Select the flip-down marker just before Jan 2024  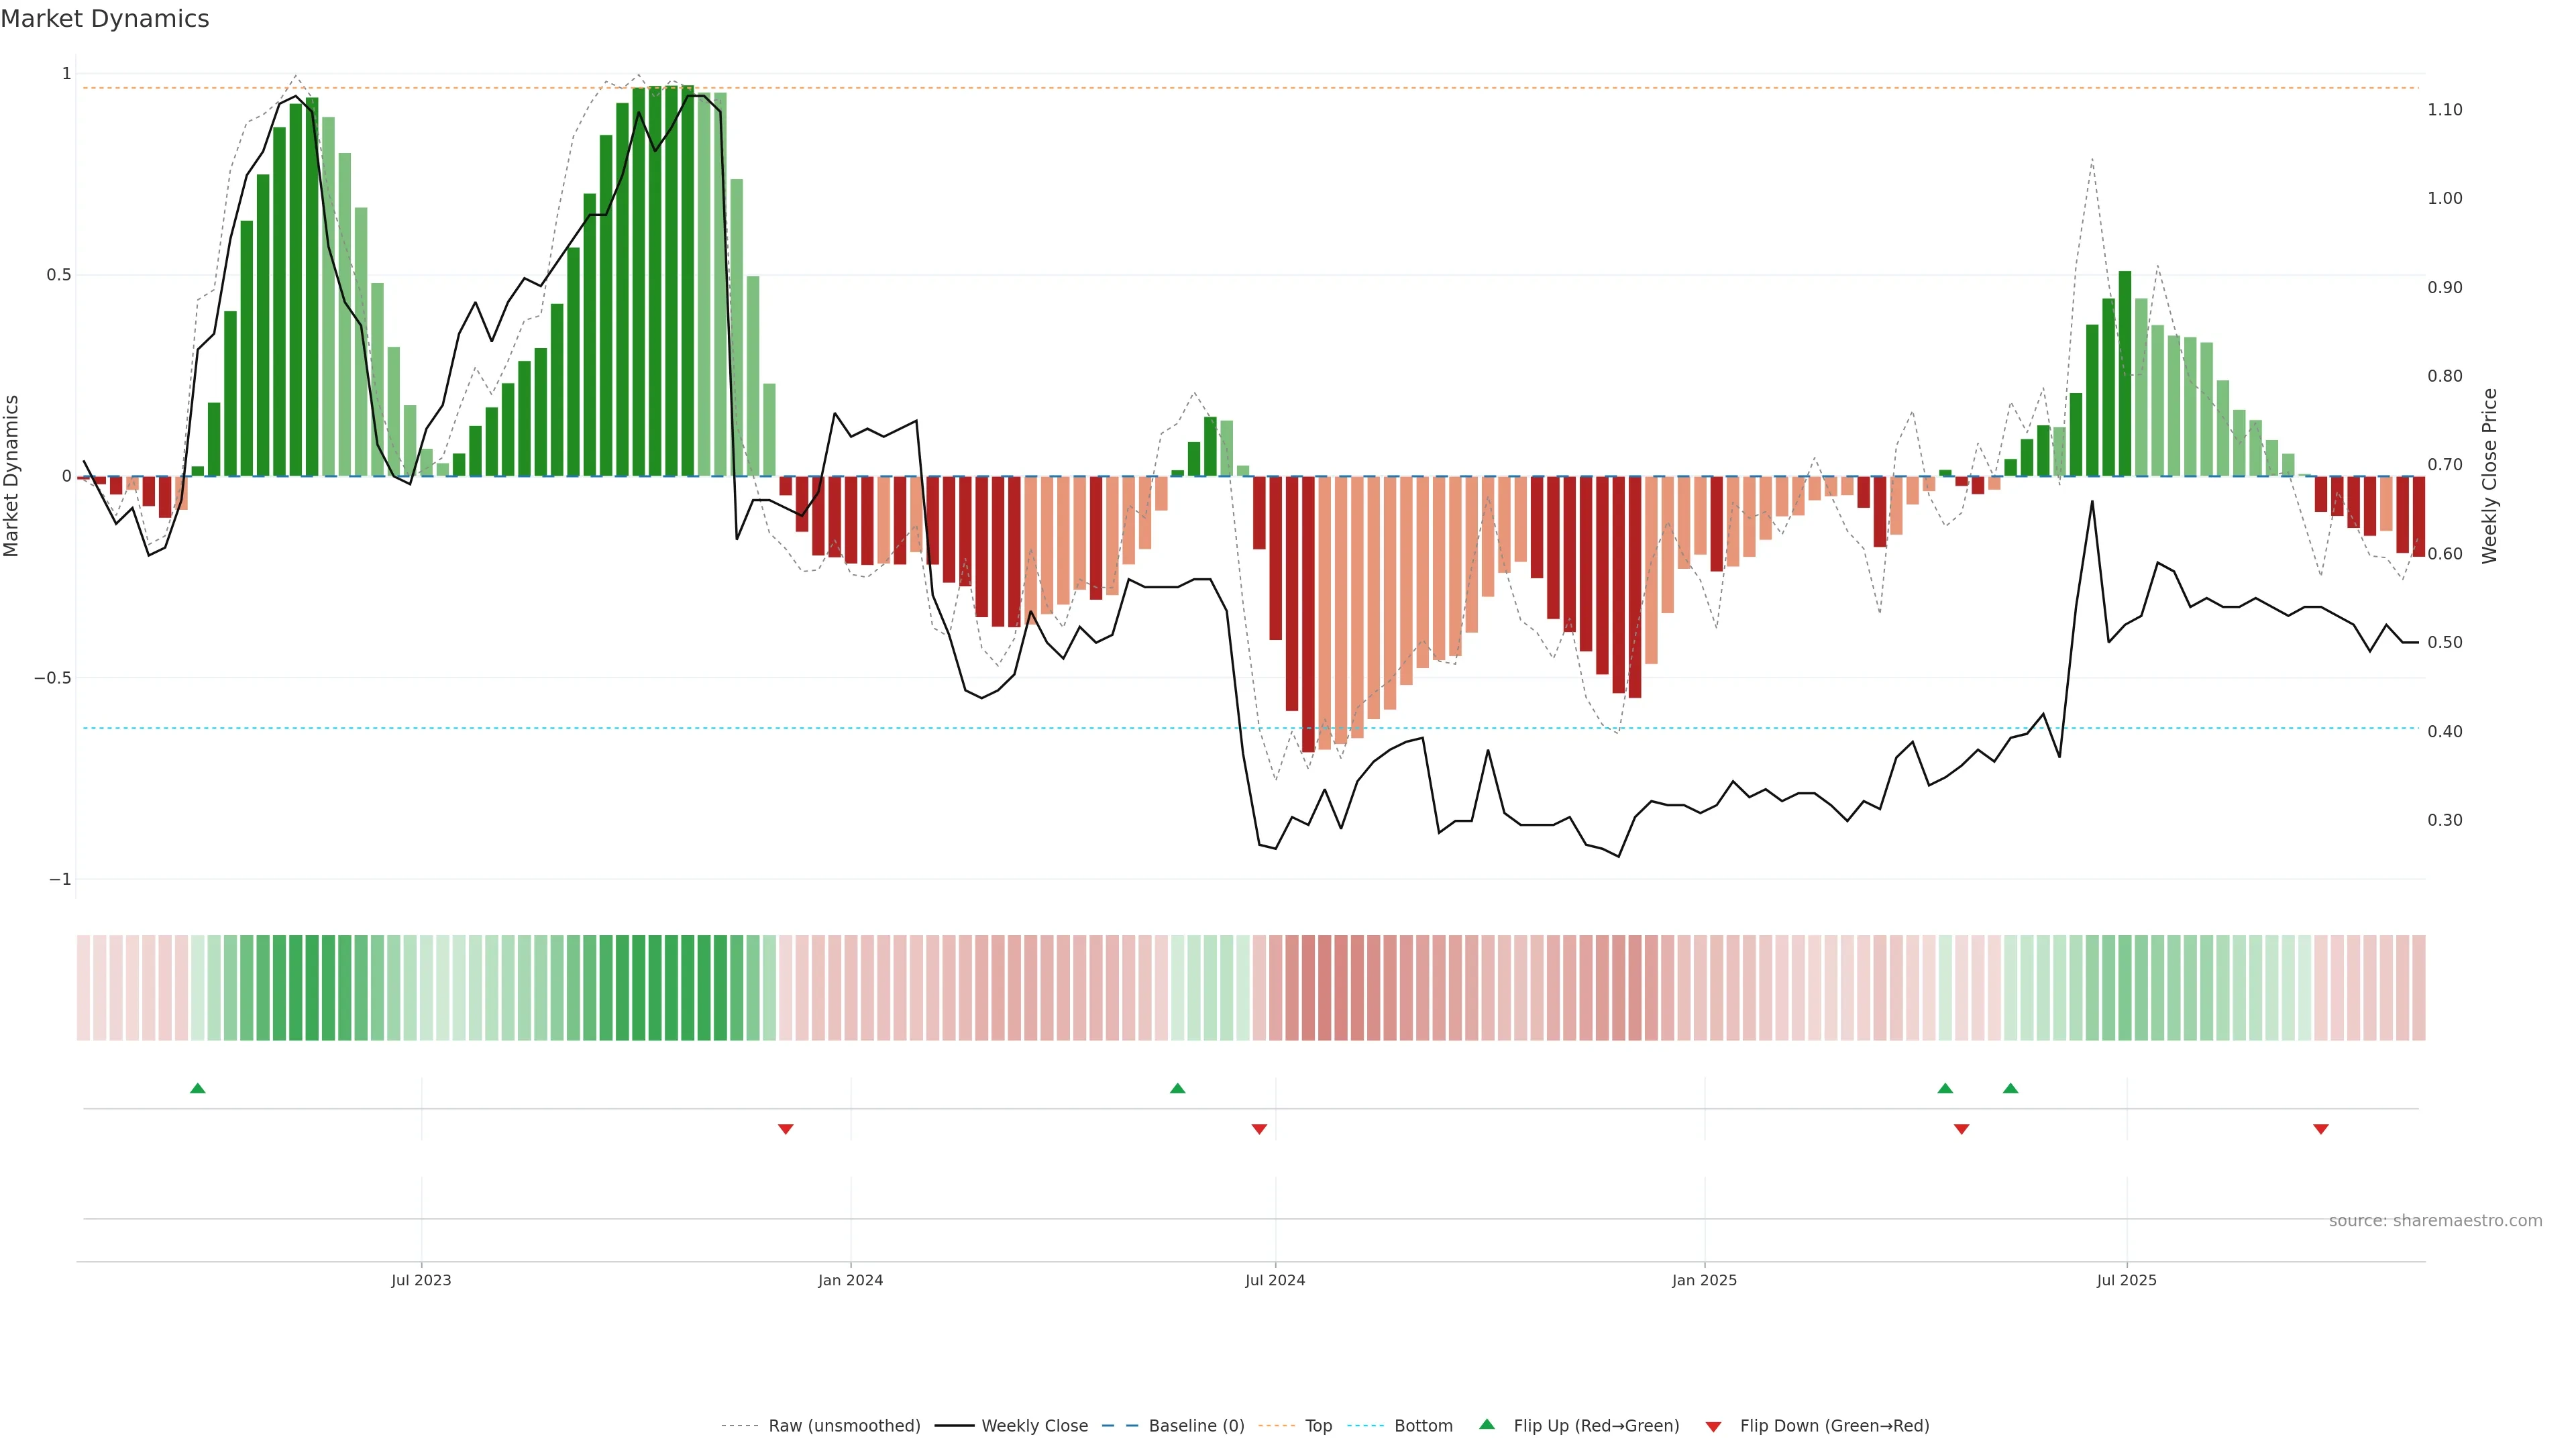(x=786, y=1129)
